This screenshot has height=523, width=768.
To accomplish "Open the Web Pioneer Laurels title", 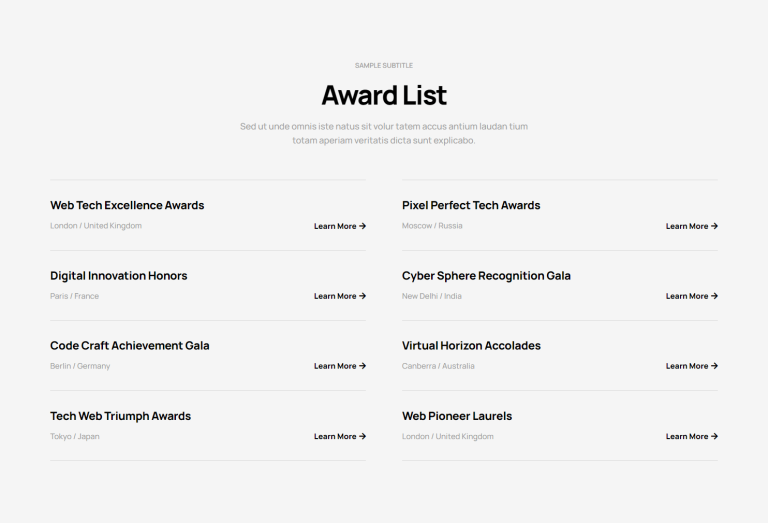I will (457, 416).
